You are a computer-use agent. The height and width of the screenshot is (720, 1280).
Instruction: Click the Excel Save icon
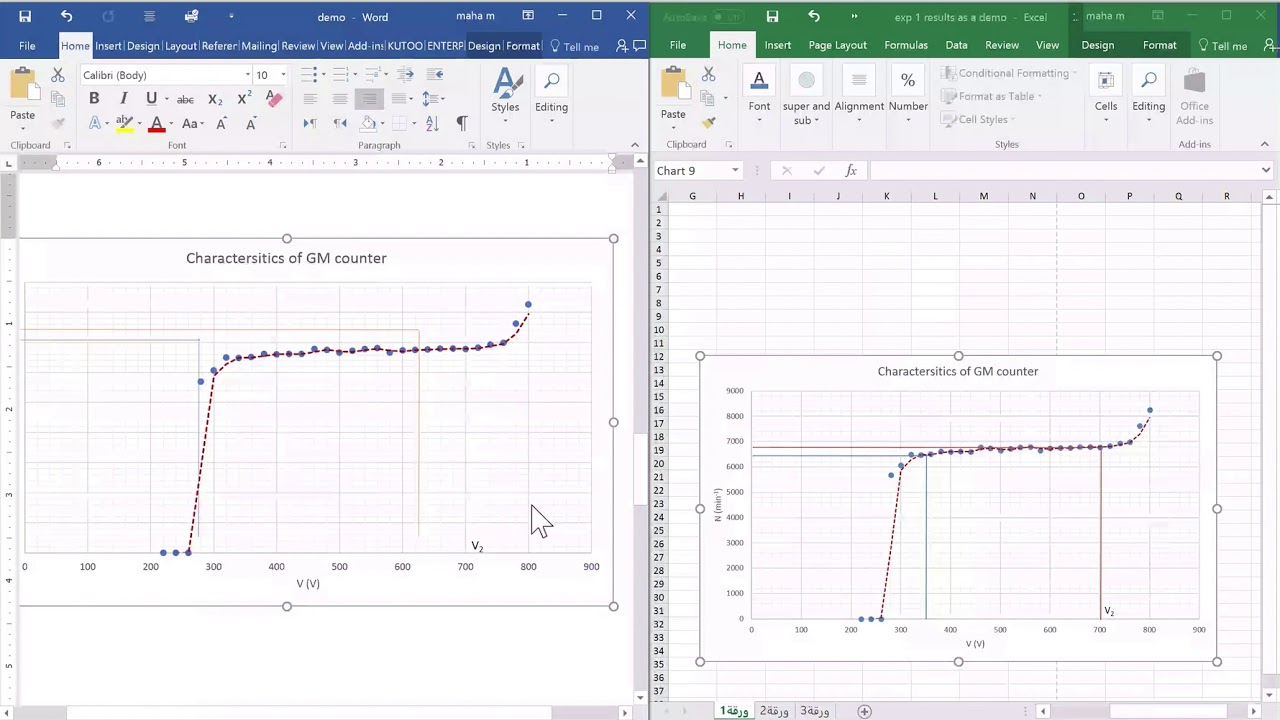(772, 16)
